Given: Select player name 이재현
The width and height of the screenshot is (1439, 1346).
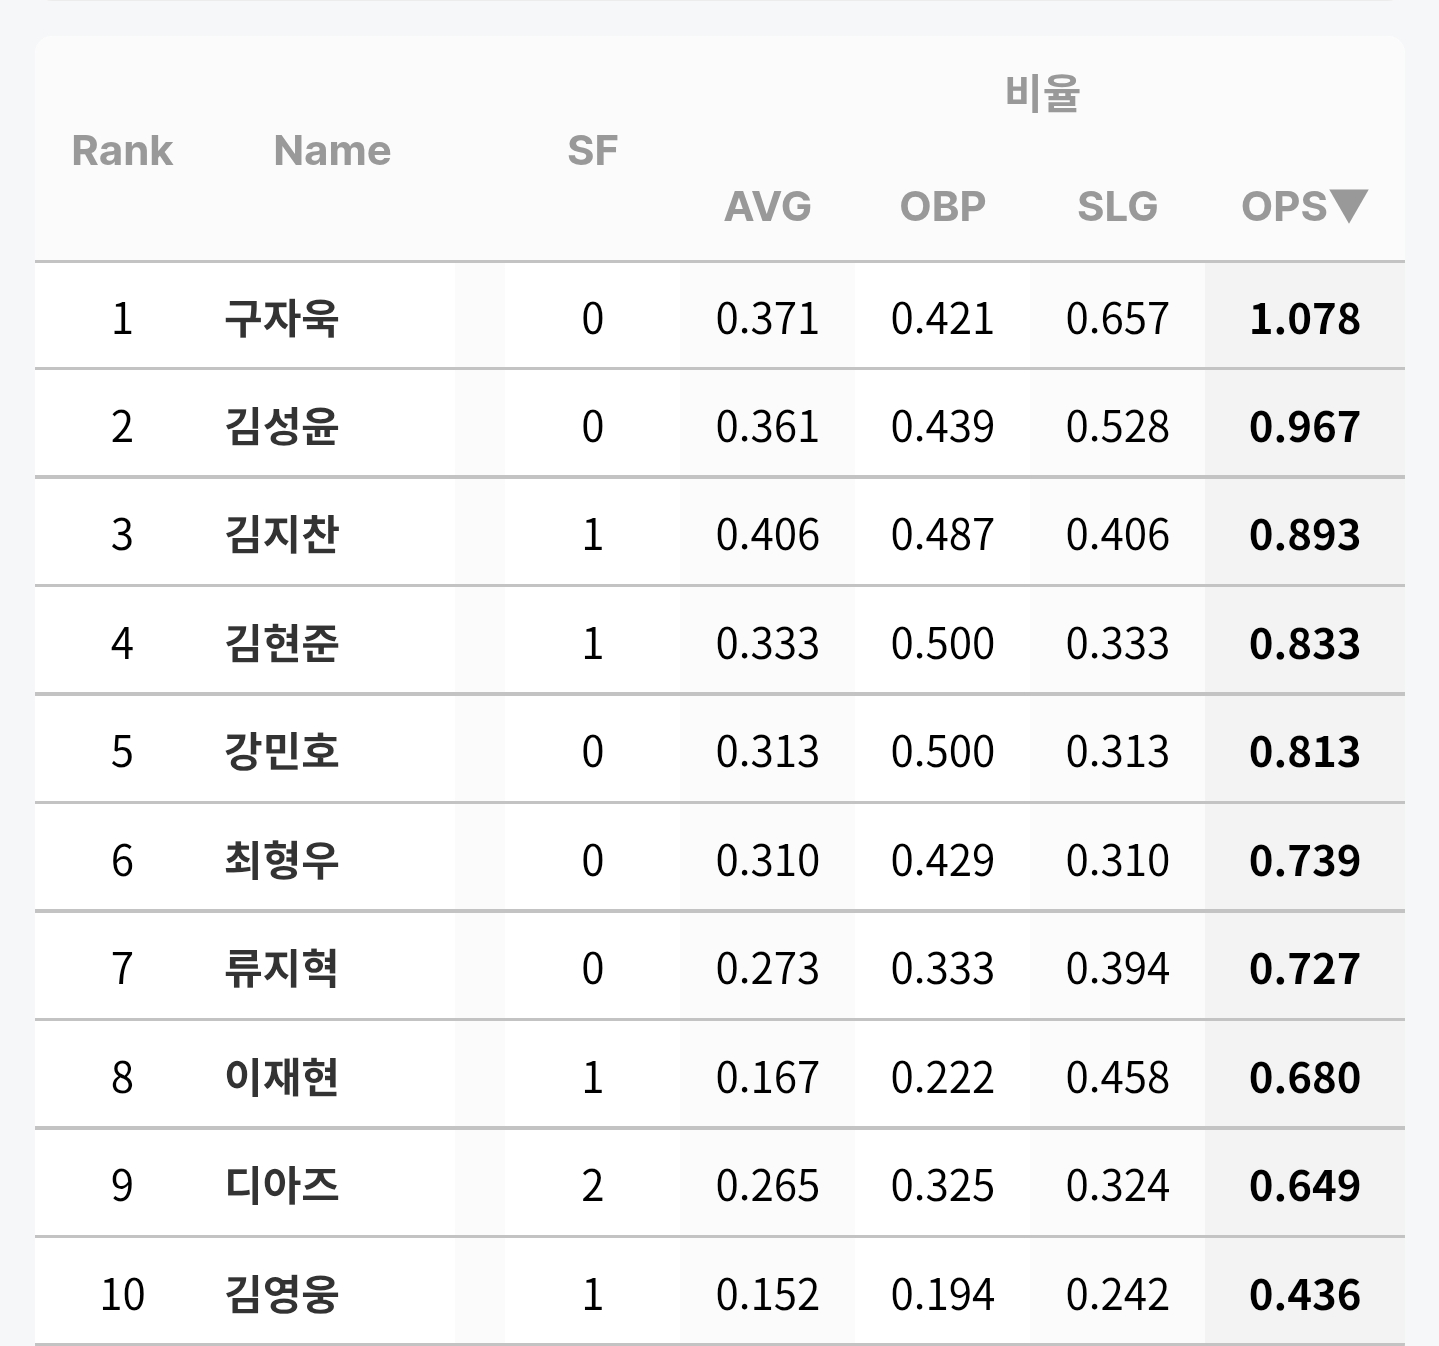Looking at the screenshot, I should 282,1077.
